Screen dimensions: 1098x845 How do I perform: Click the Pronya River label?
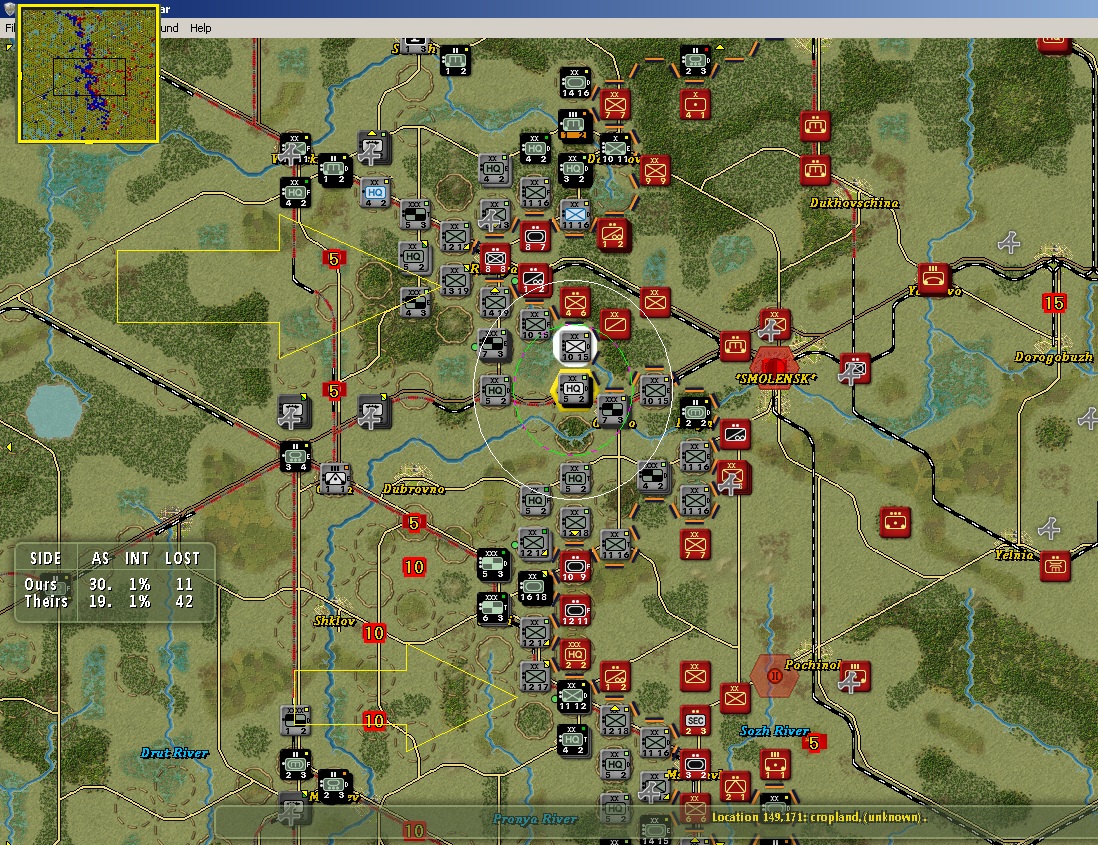click(535, 818)
